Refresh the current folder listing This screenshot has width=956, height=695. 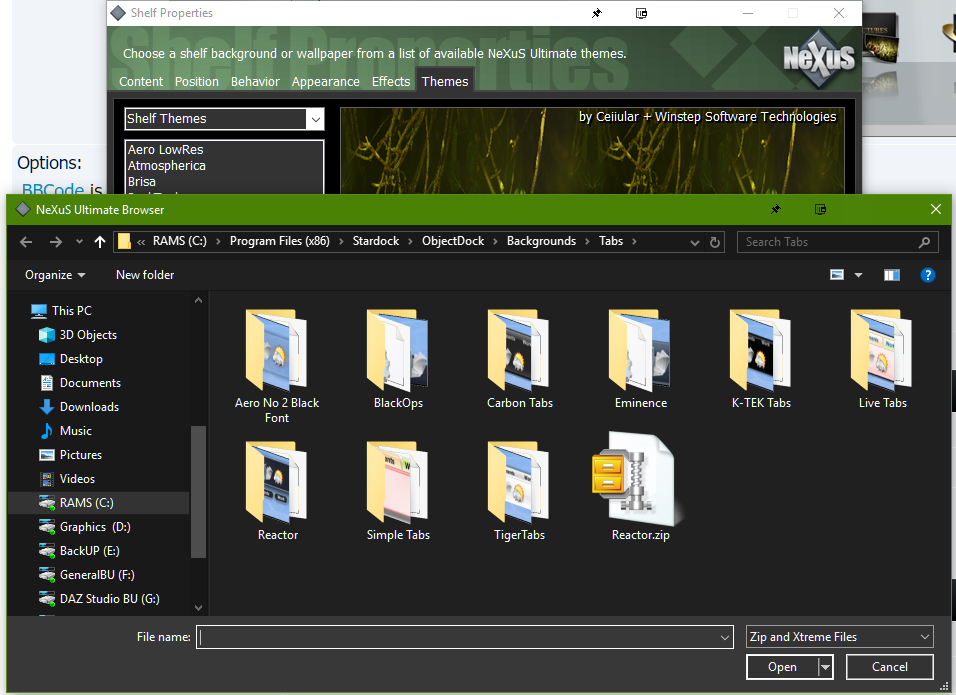[715, 242]
